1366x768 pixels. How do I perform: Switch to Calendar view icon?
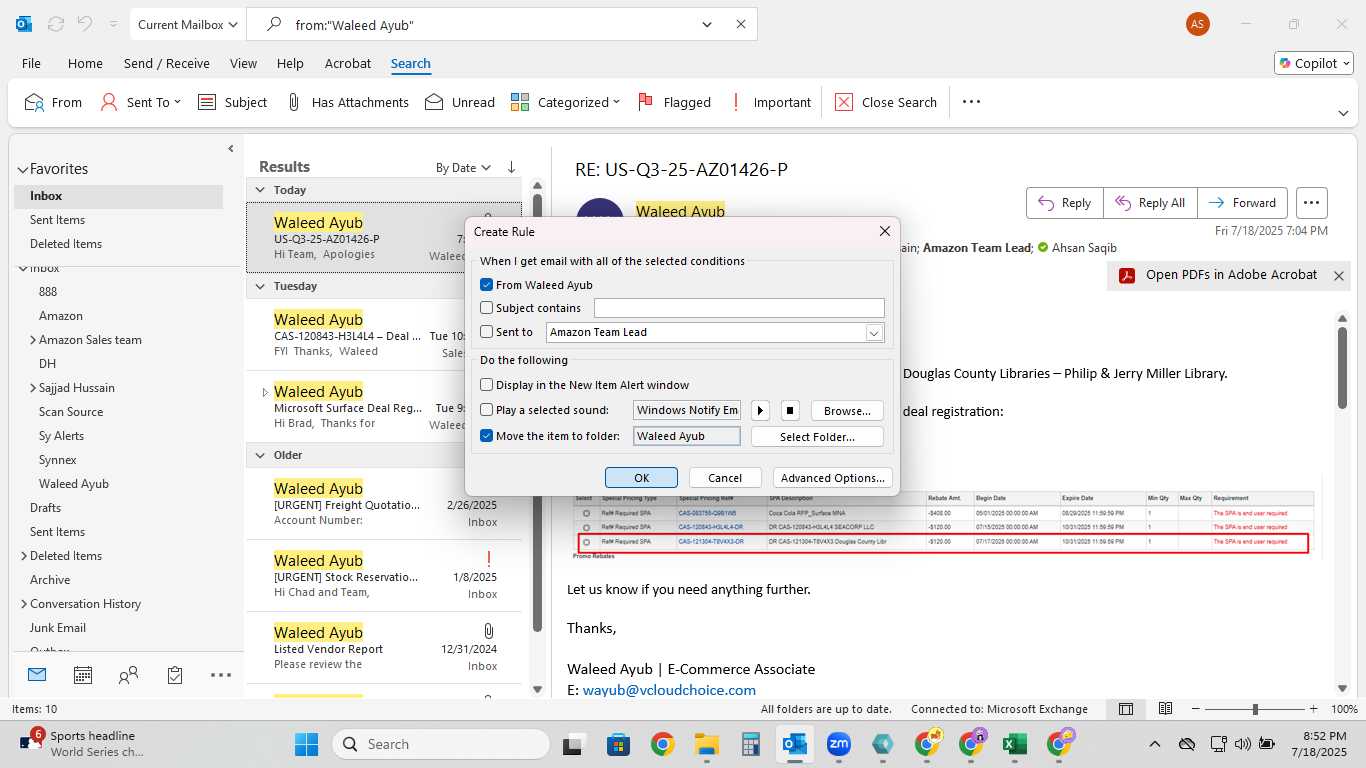tap(83, 675)
